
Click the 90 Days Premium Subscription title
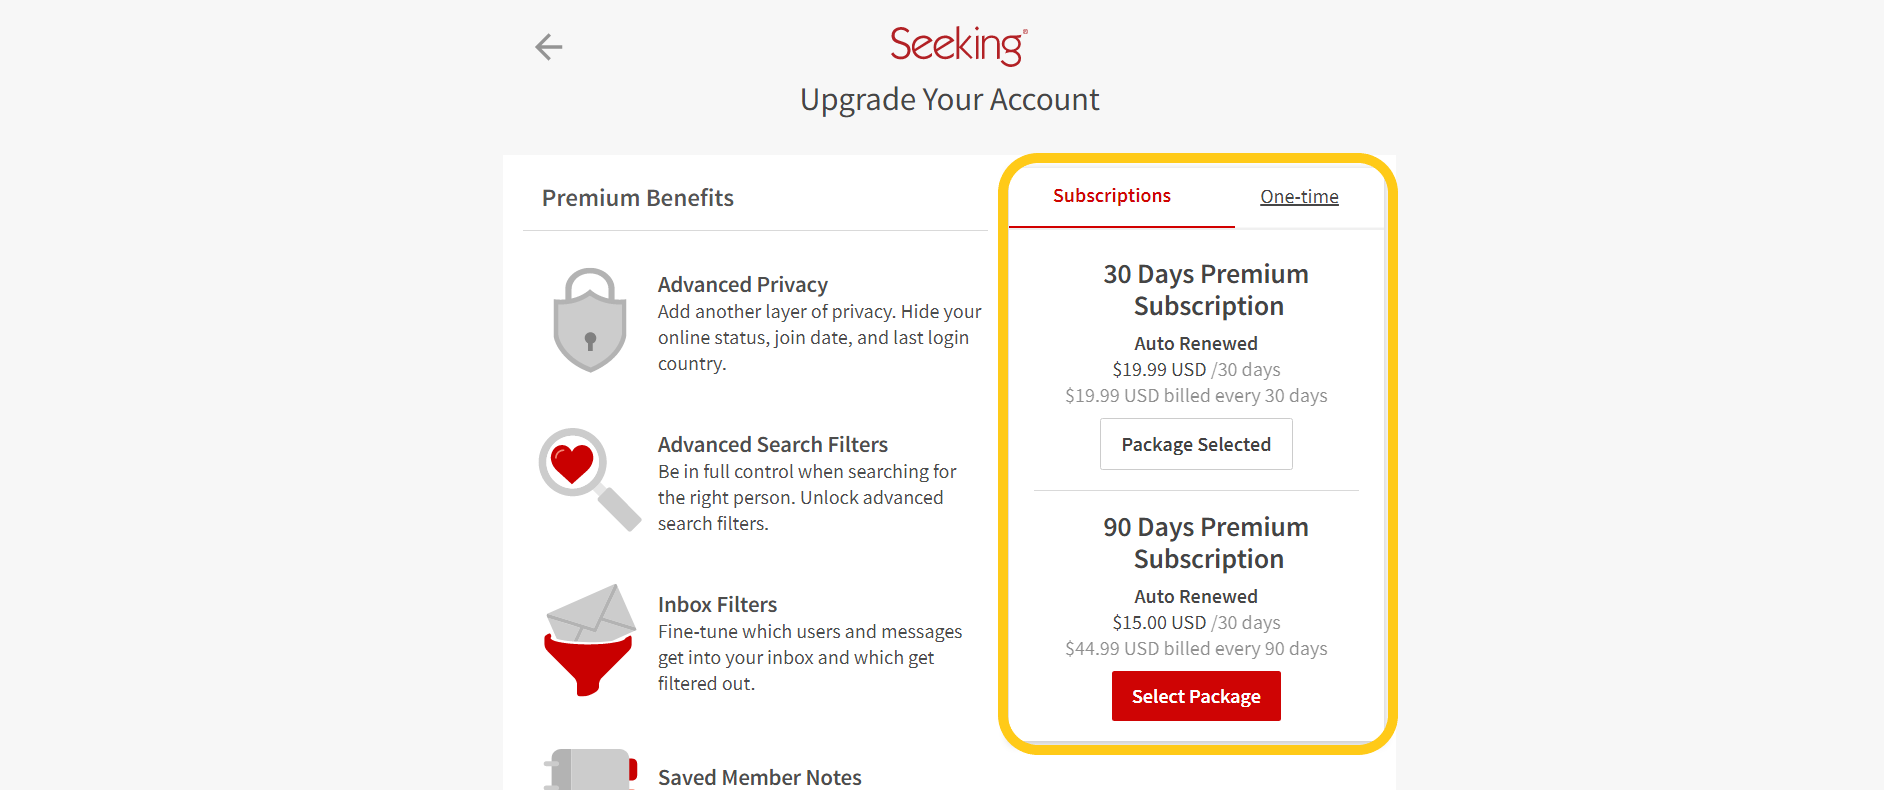pos(1207,543)
